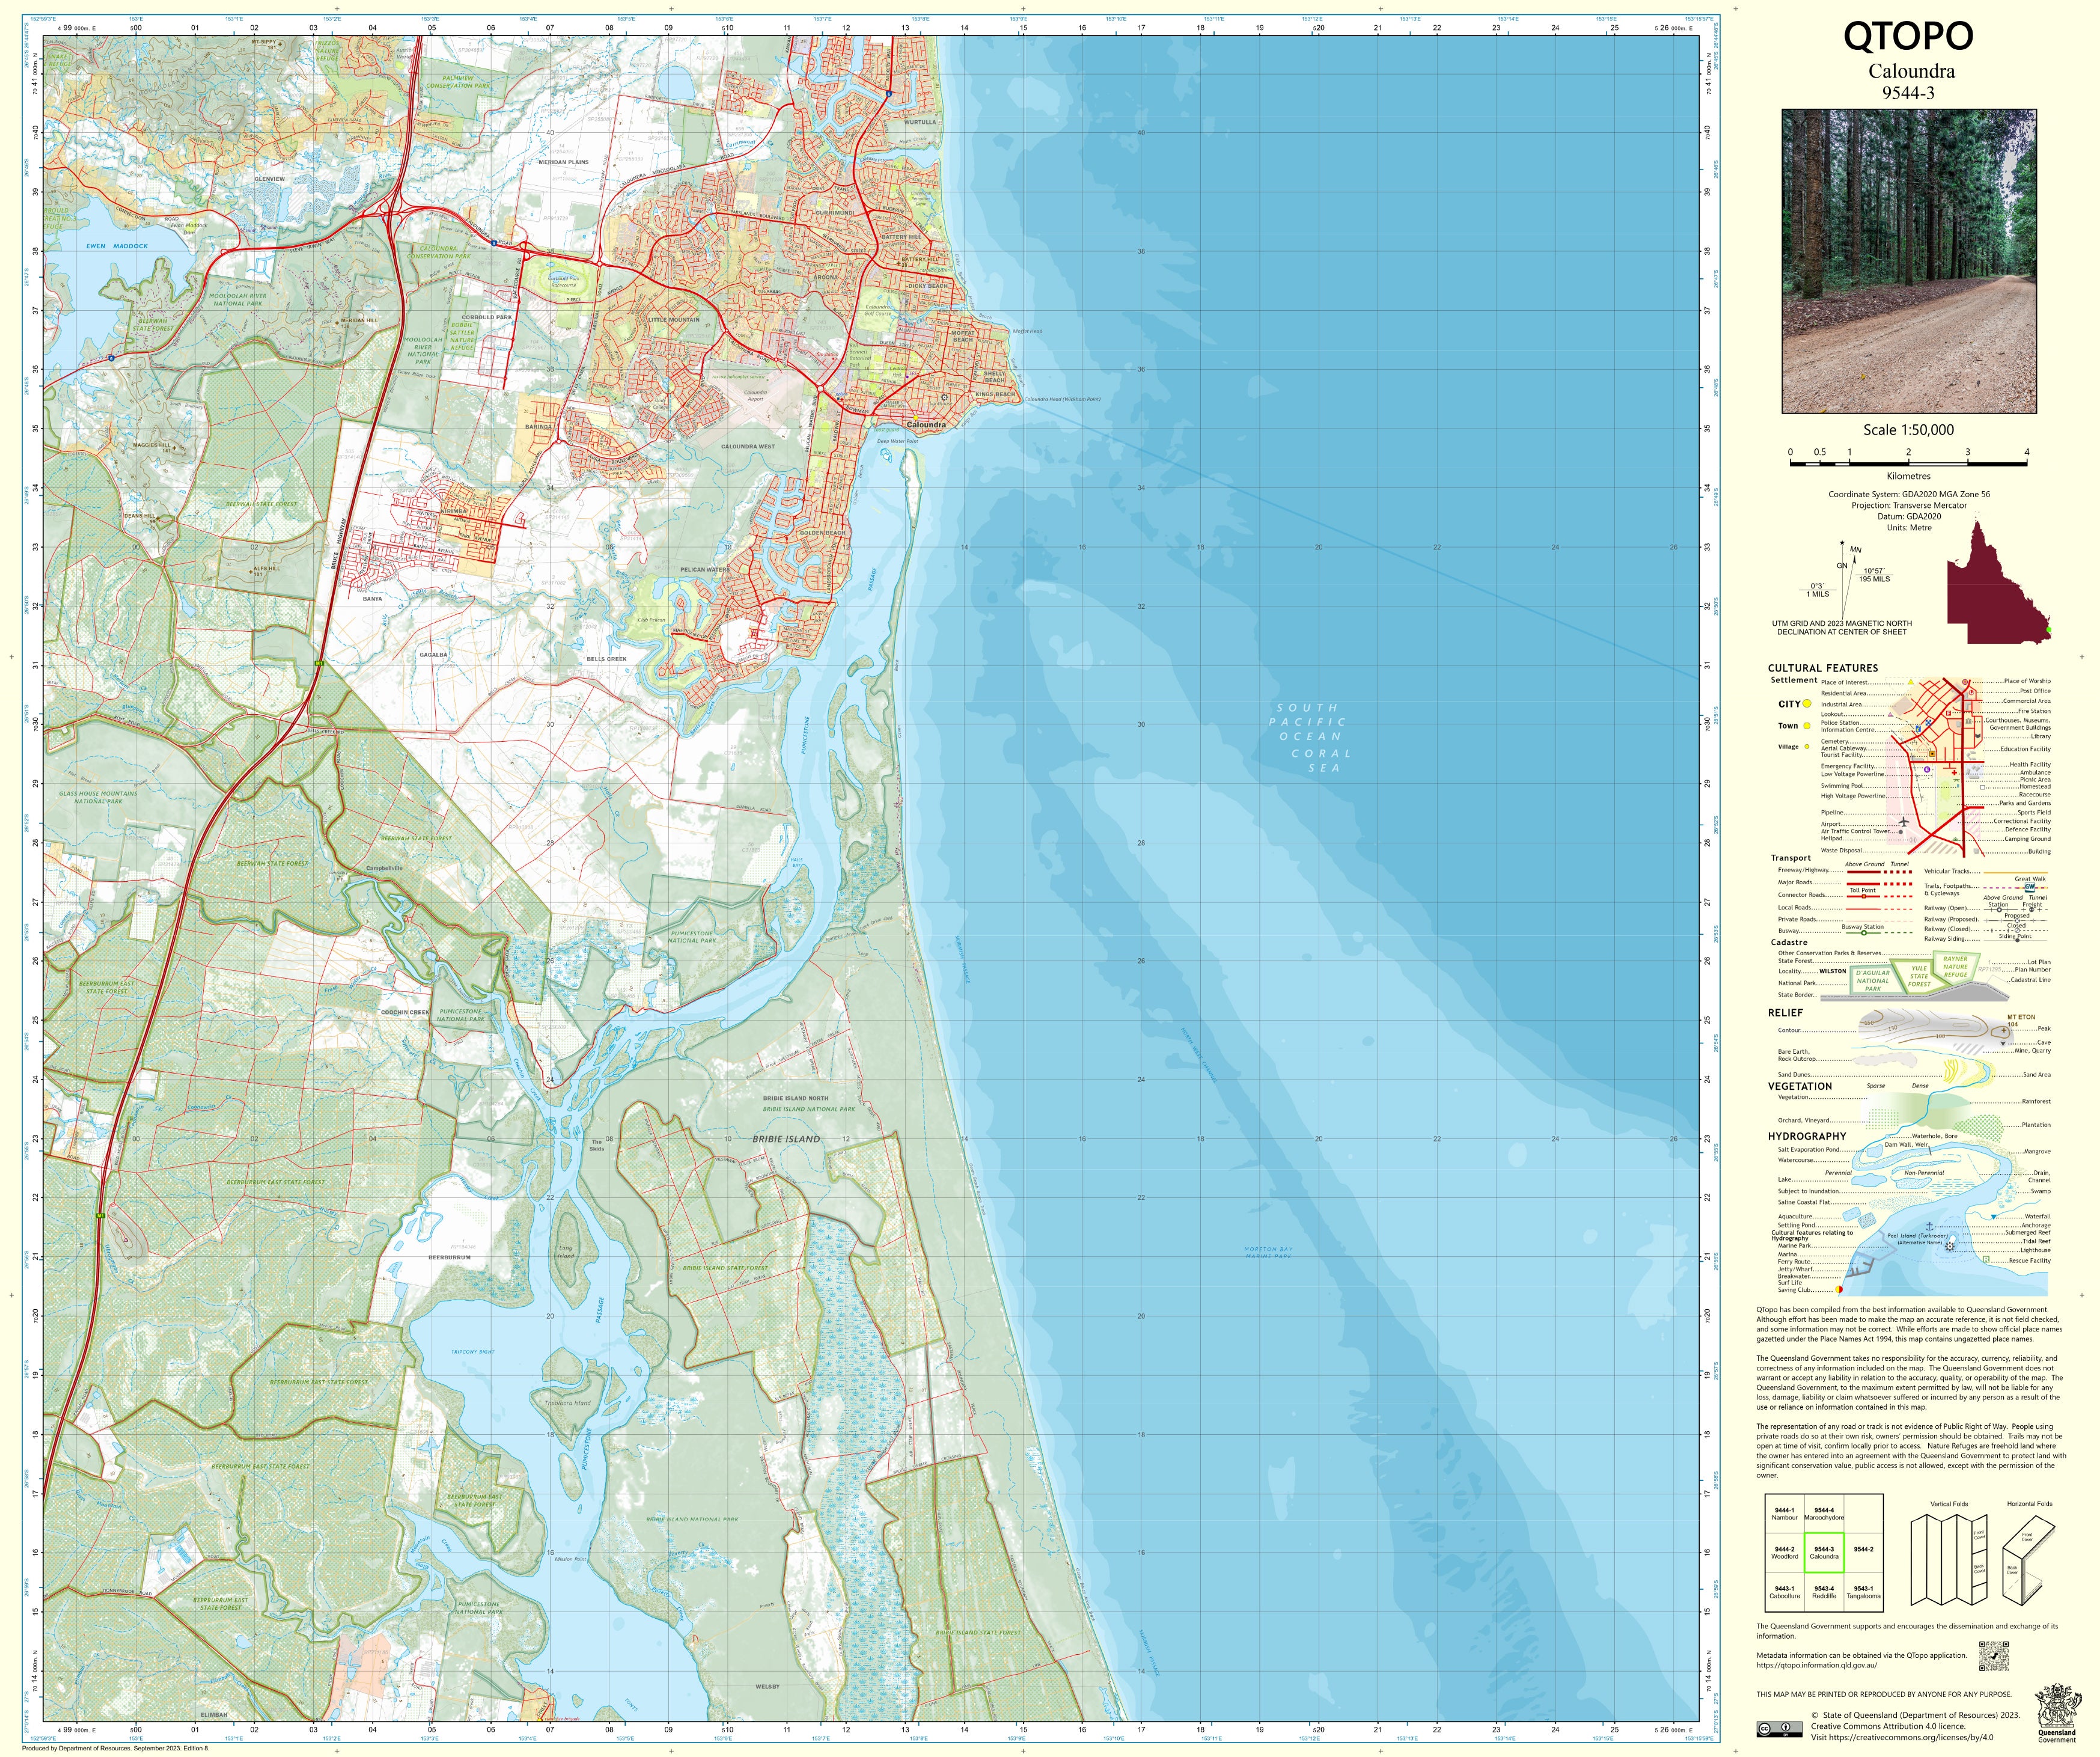2100x1757 pixels.
Task: Click the Vertical Folds diagram
Action: pos(1948,1560)
